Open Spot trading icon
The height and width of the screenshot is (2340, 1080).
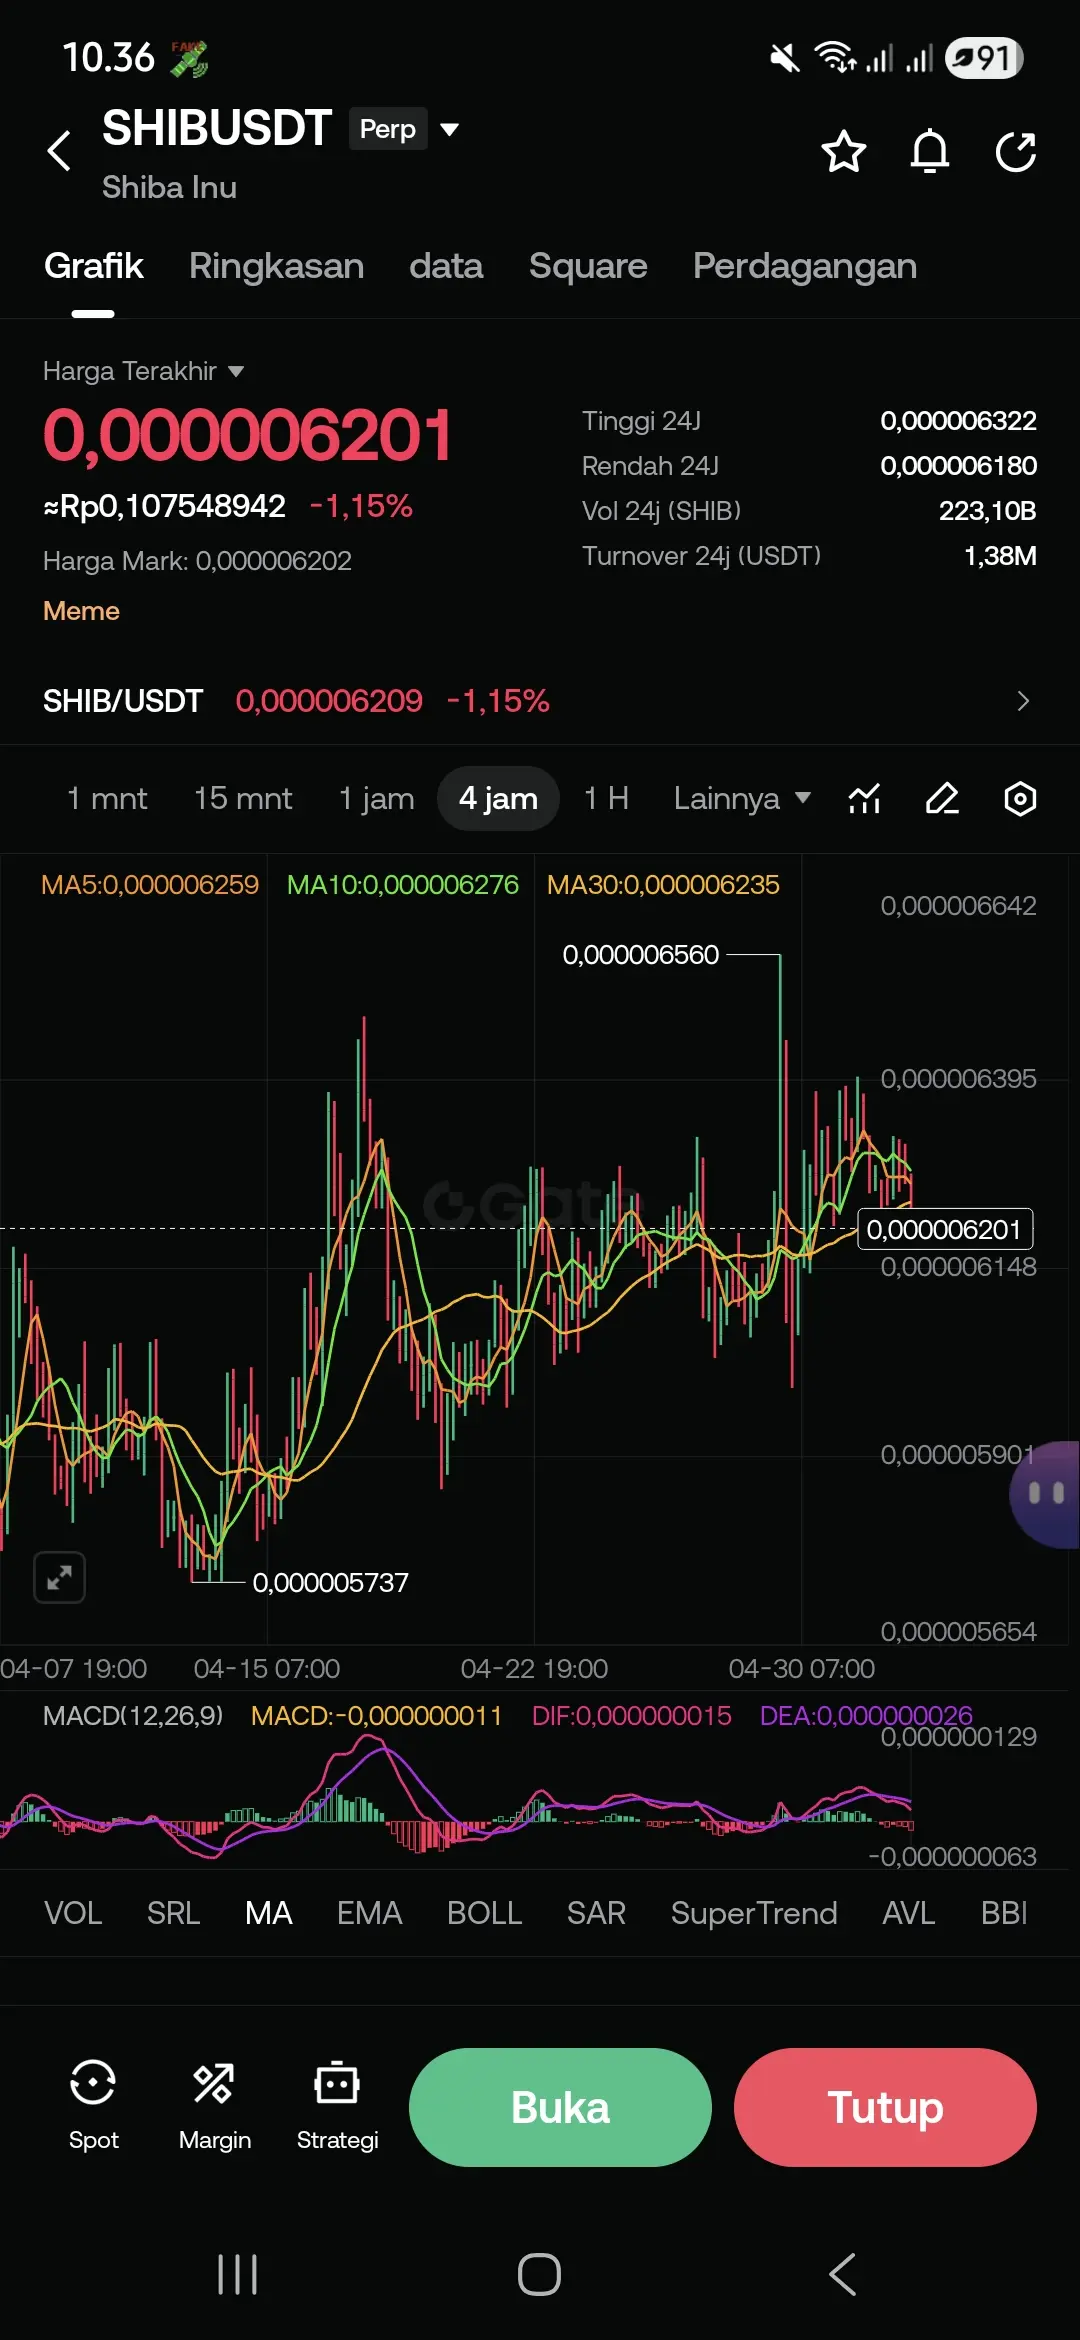93,2105
